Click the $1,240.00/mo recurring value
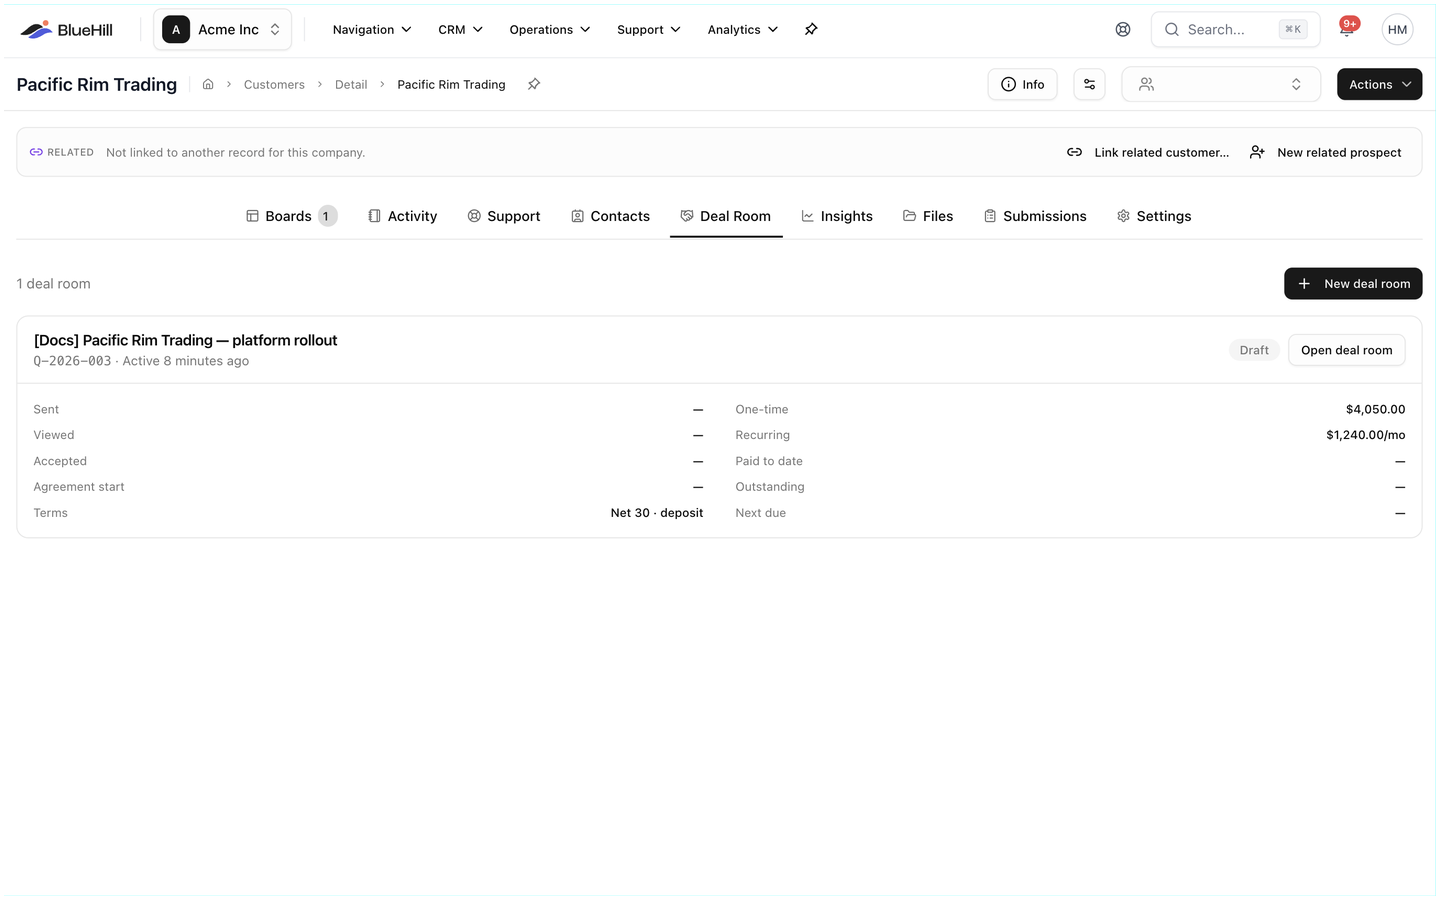This screenshot has height=900, width=1440. (x=1365, y=435)
